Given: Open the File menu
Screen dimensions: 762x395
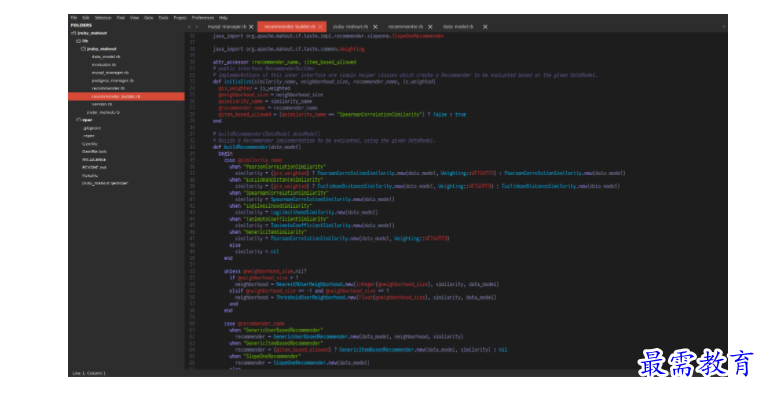Looking at the screenshot, I should coord(74,17).
